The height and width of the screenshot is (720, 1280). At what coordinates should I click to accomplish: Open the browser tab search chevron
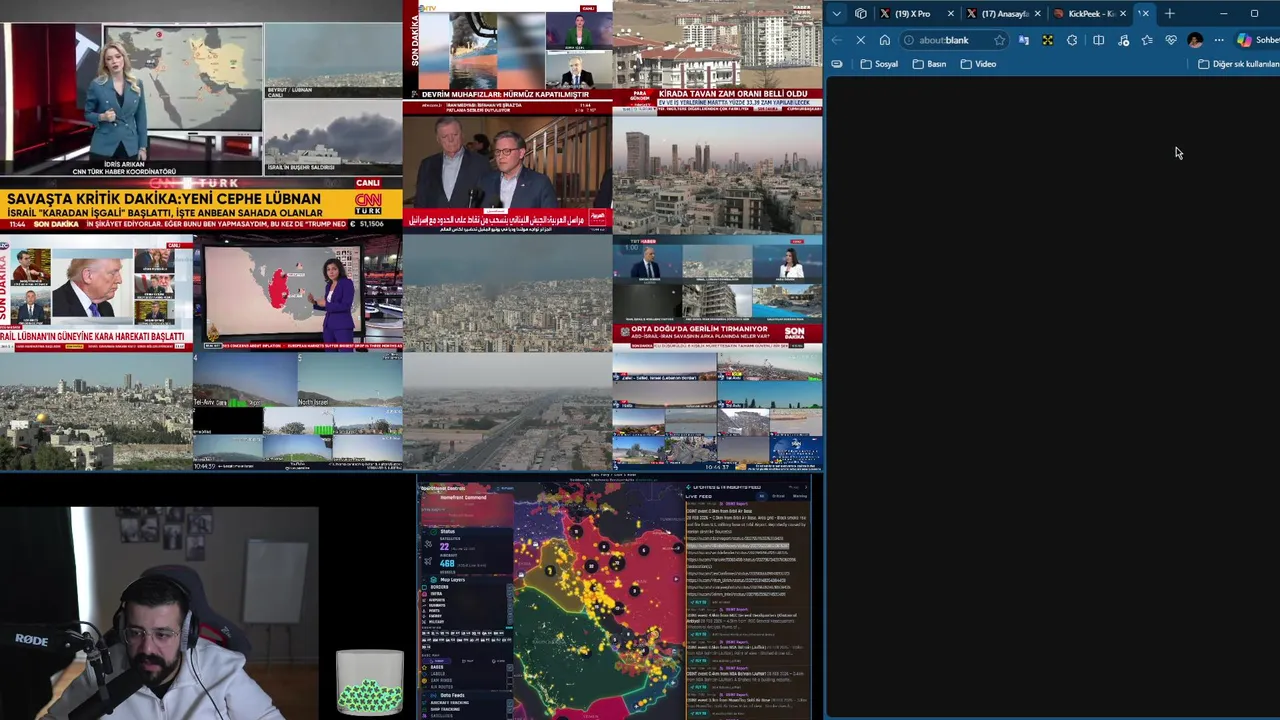836,14
